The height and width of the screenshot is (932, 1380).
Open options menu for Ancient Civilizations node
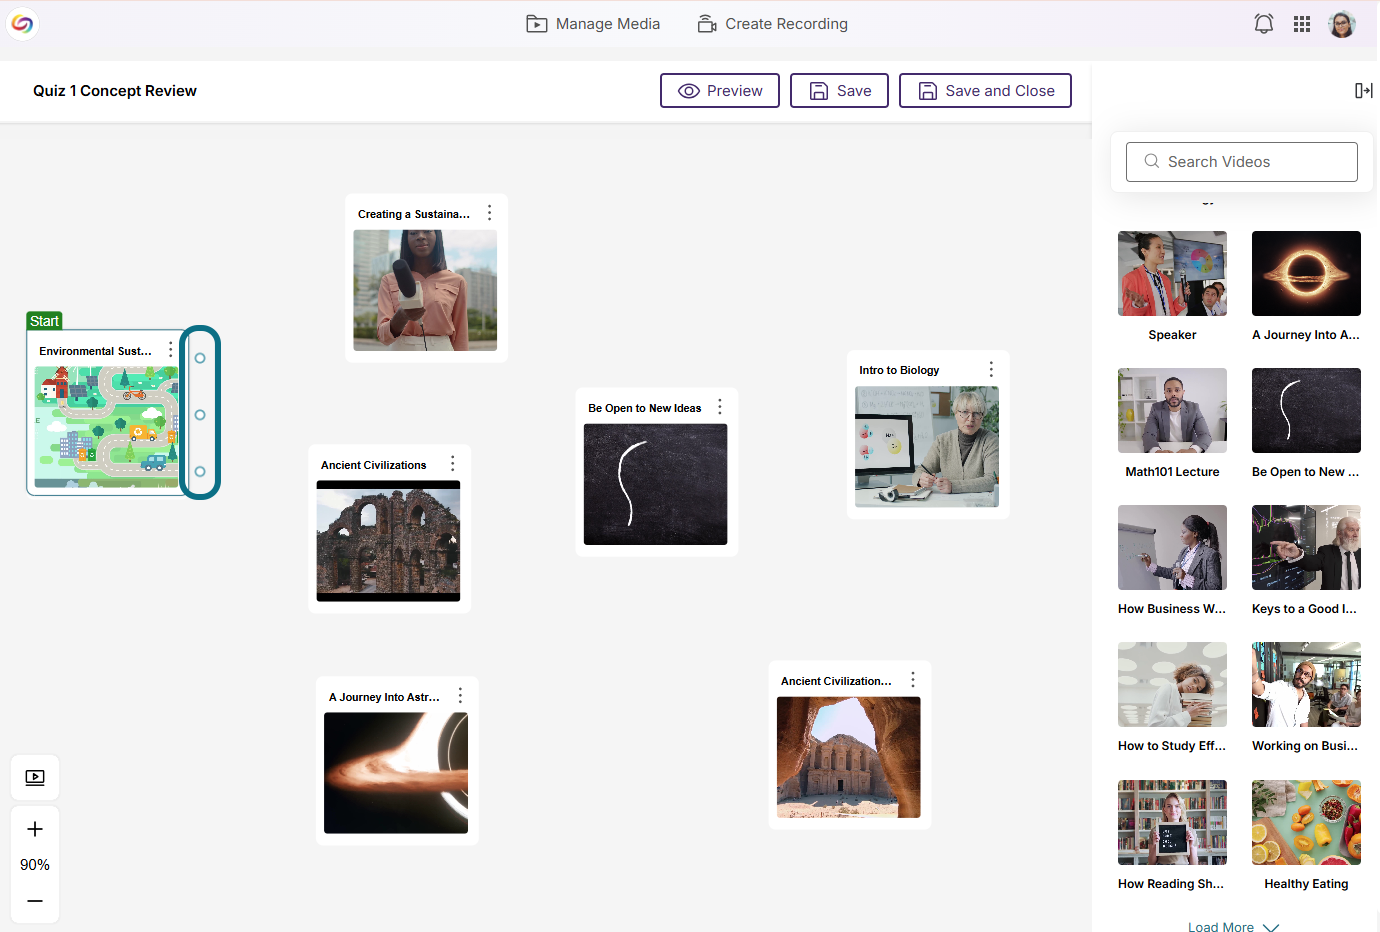(x=452, y=464)
